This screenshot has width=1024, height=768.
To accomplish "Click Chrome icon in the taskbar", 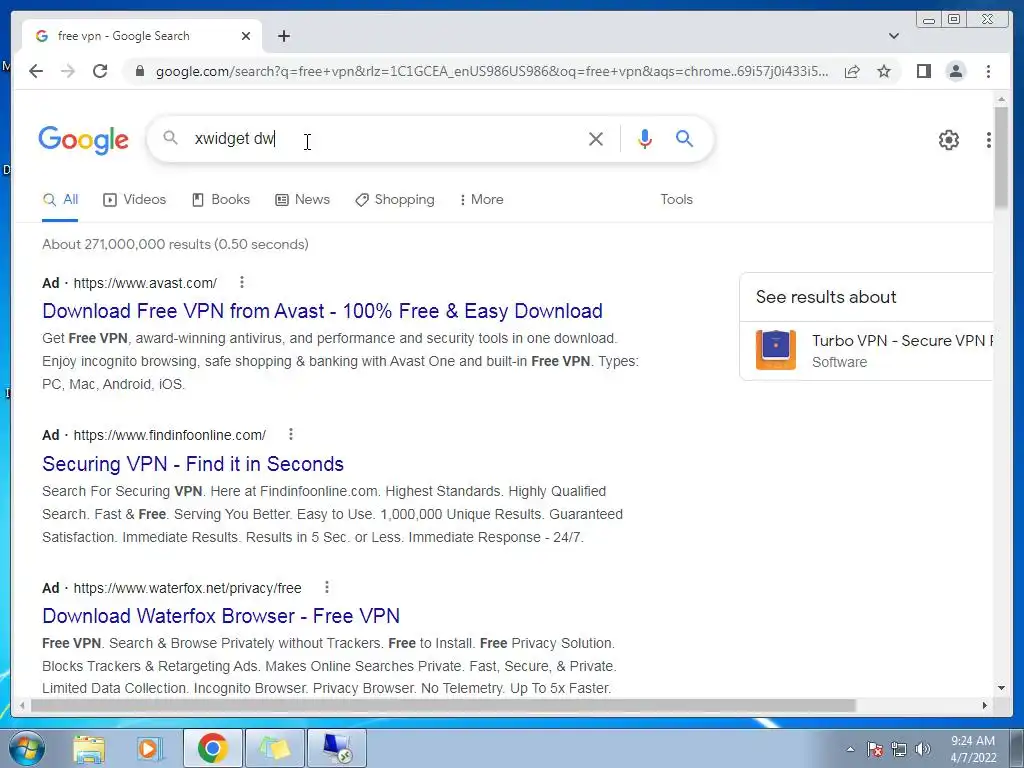I will 212,748.
